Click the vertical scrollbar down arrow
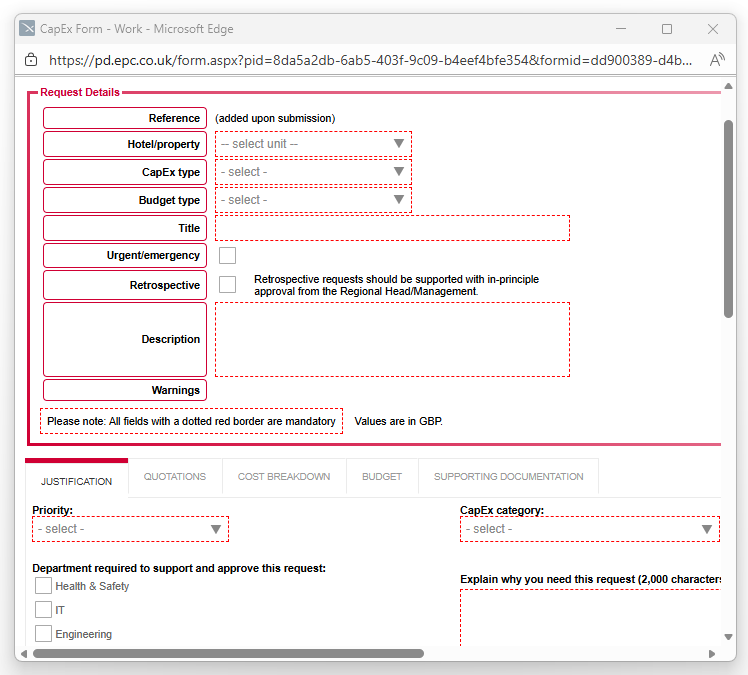Viewport: 748px width, 675px height. click(x=728, y=636)
